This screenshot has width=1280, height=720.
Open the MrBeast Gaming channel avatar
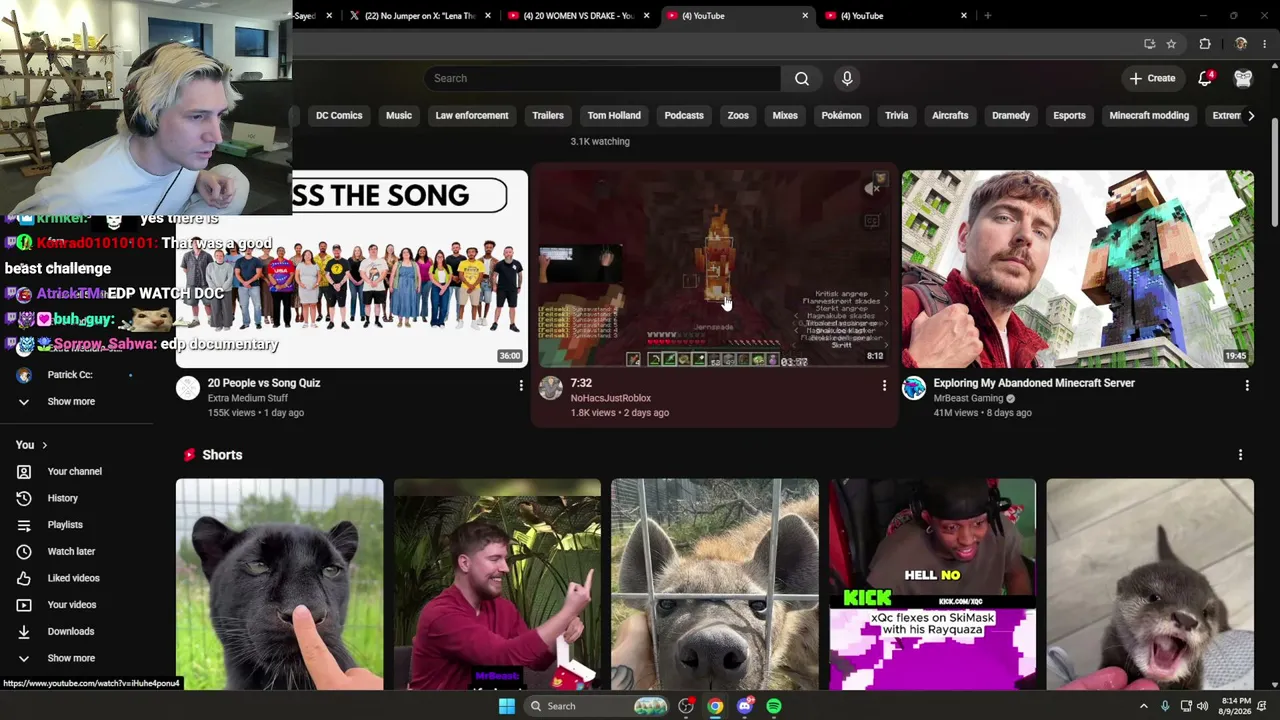[914, 388]
